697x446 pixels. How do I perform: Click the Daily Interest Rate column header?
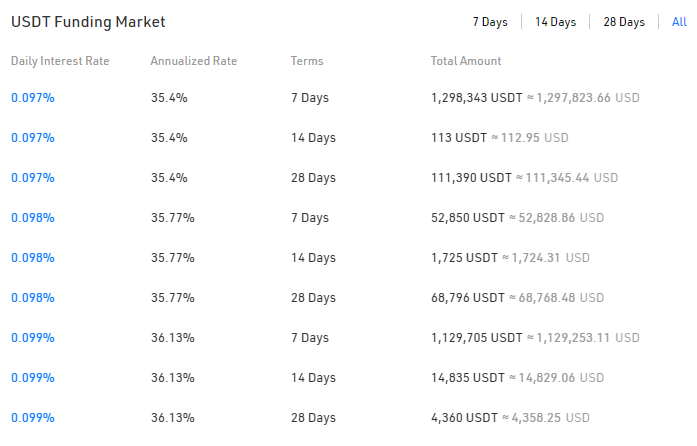point(60,61)
